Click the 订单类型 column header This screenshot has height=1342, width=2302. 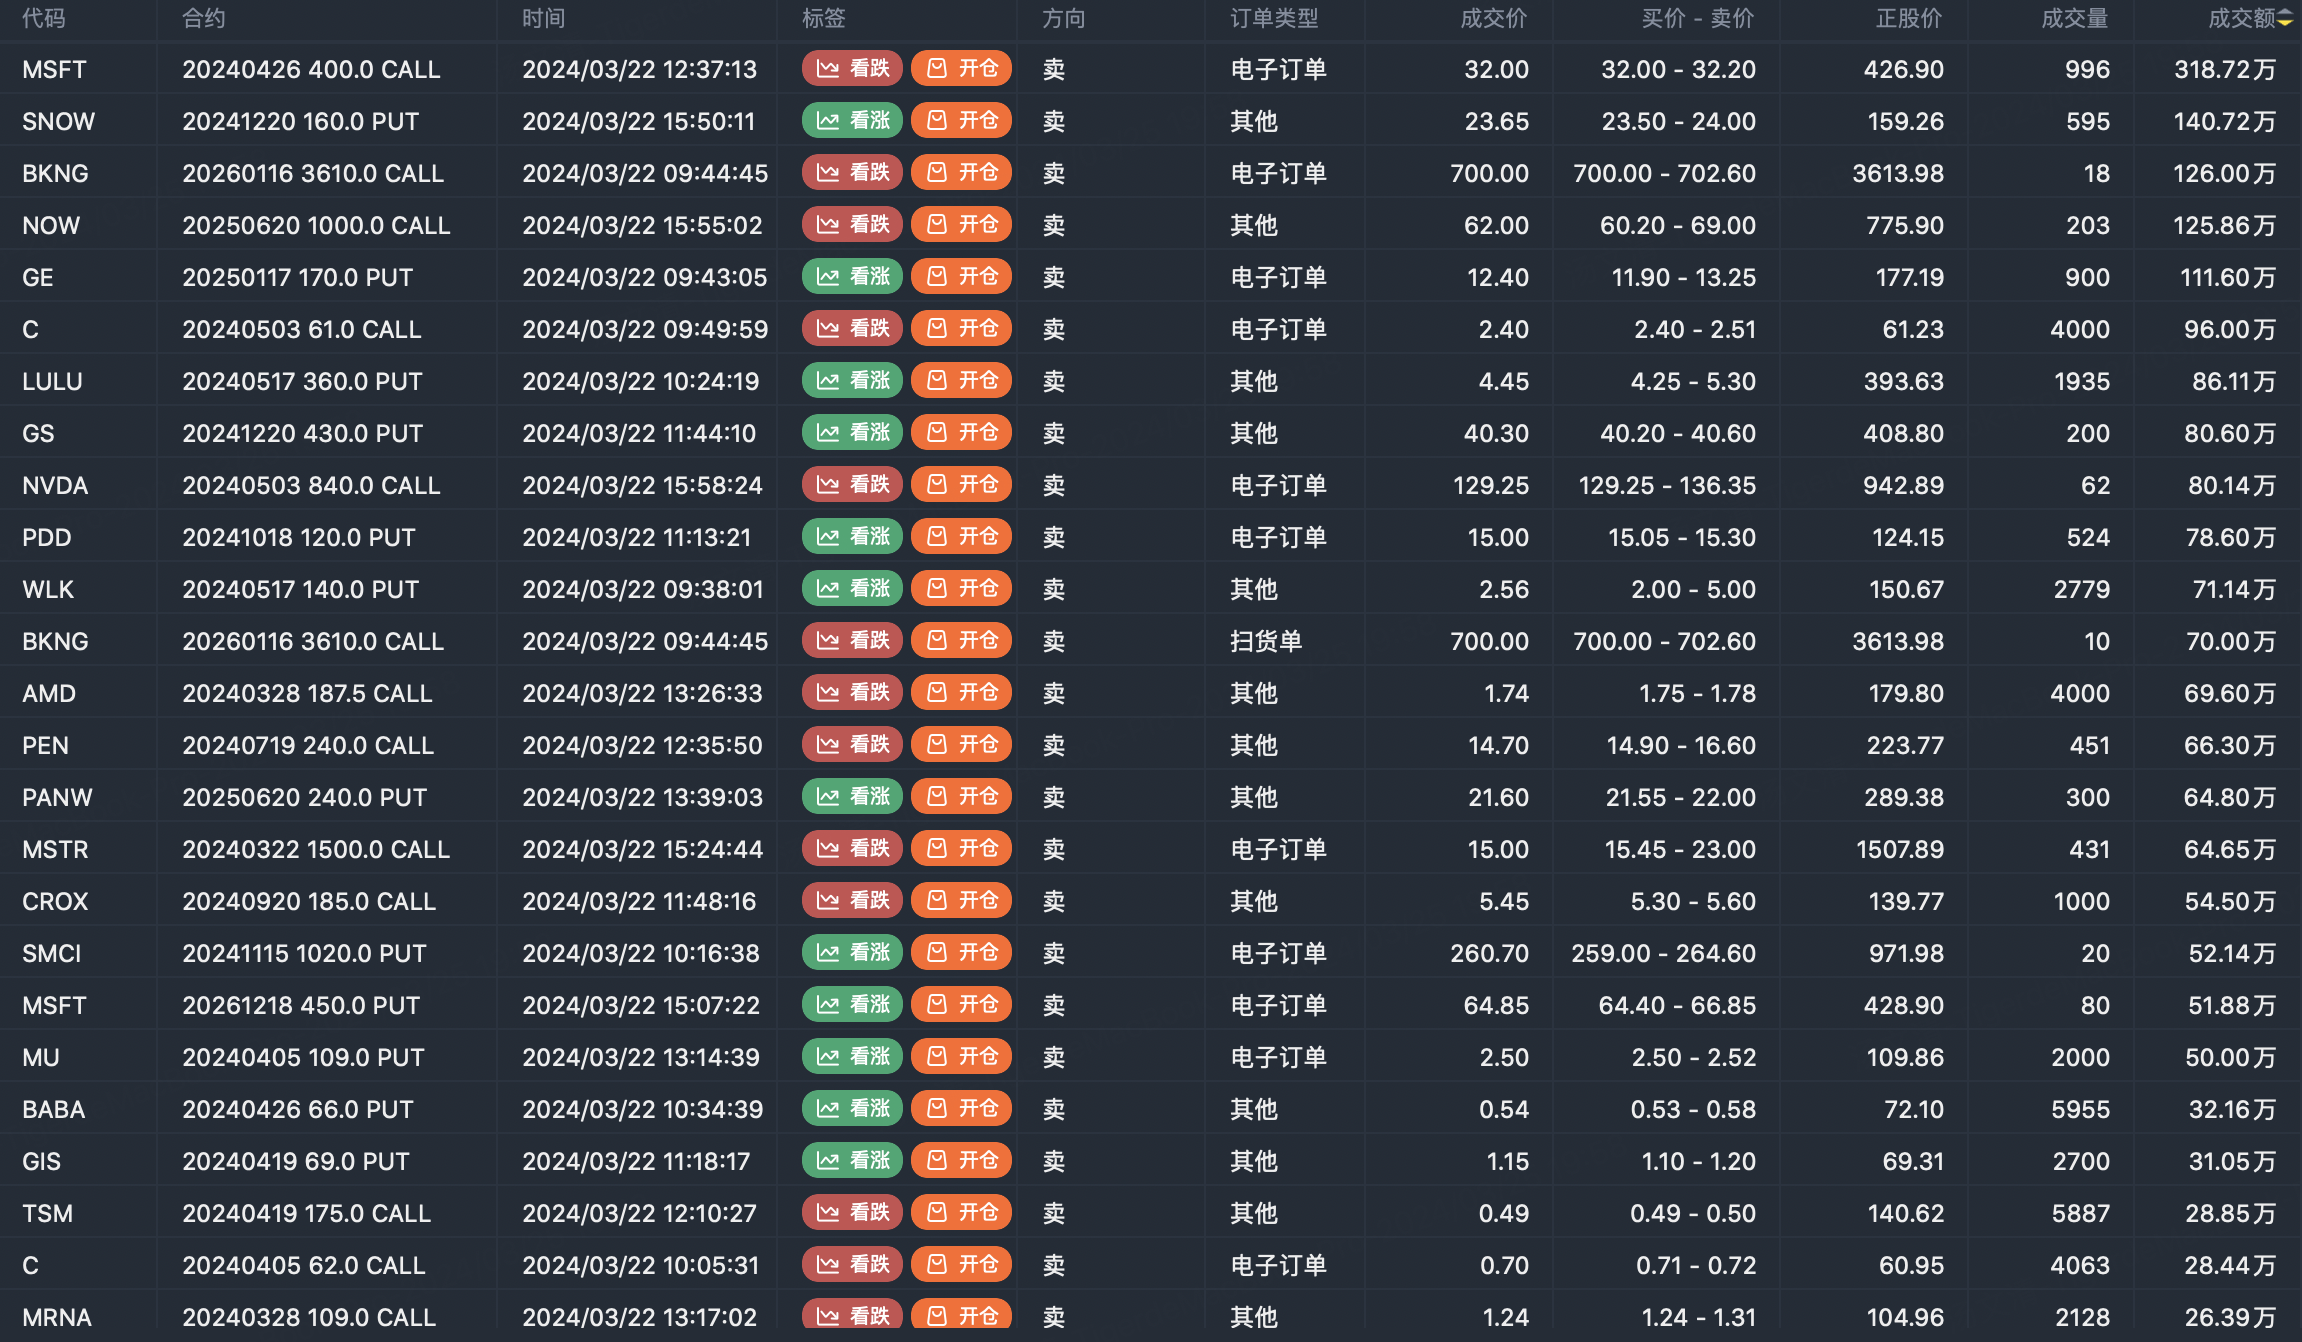[1274, 18]
